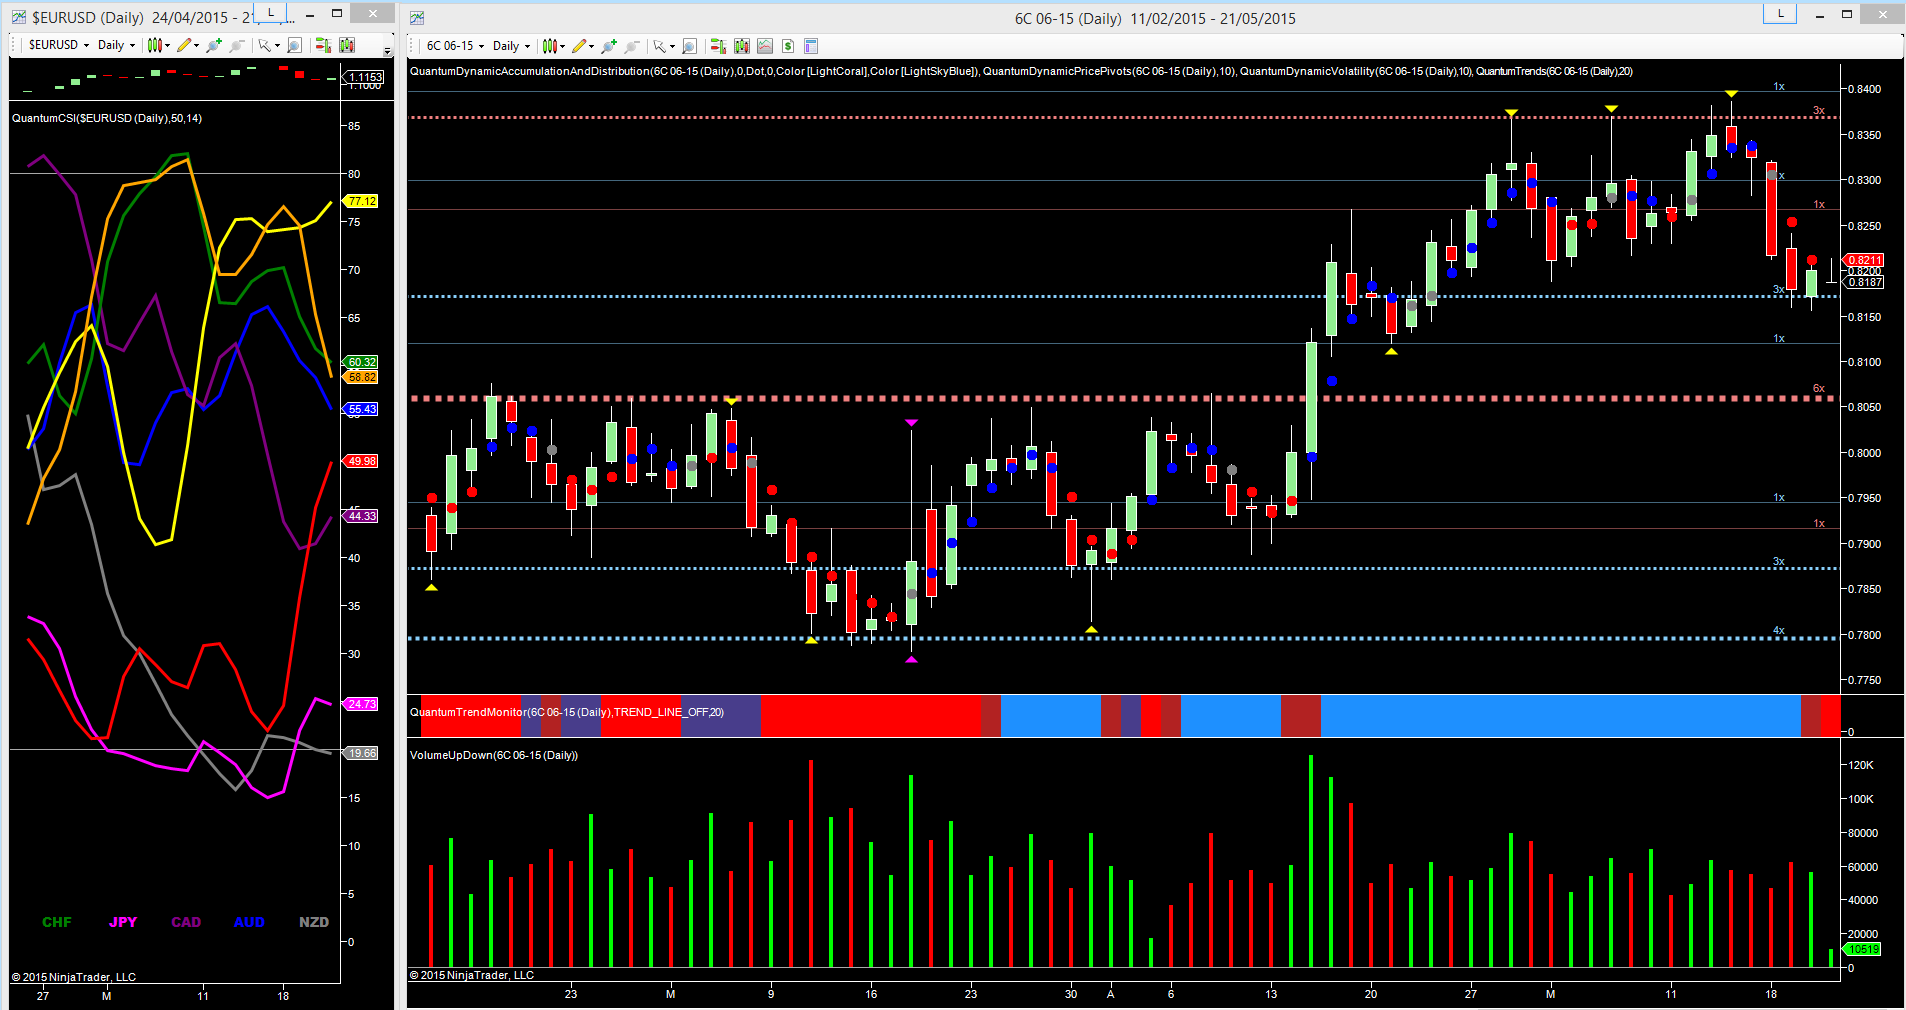This screenshot has width=1906, height=1010.
Task: Open the strategies chart icon in the 6C 06-15 window
Action: tap(765, 46)
